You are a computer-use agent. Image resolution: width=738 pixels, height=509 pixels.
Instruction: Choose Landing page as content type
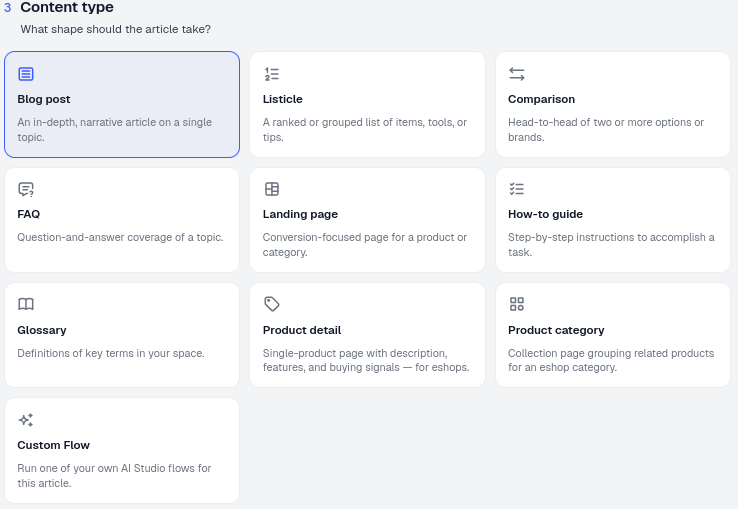pyautogui.click(x=367, y=220)
